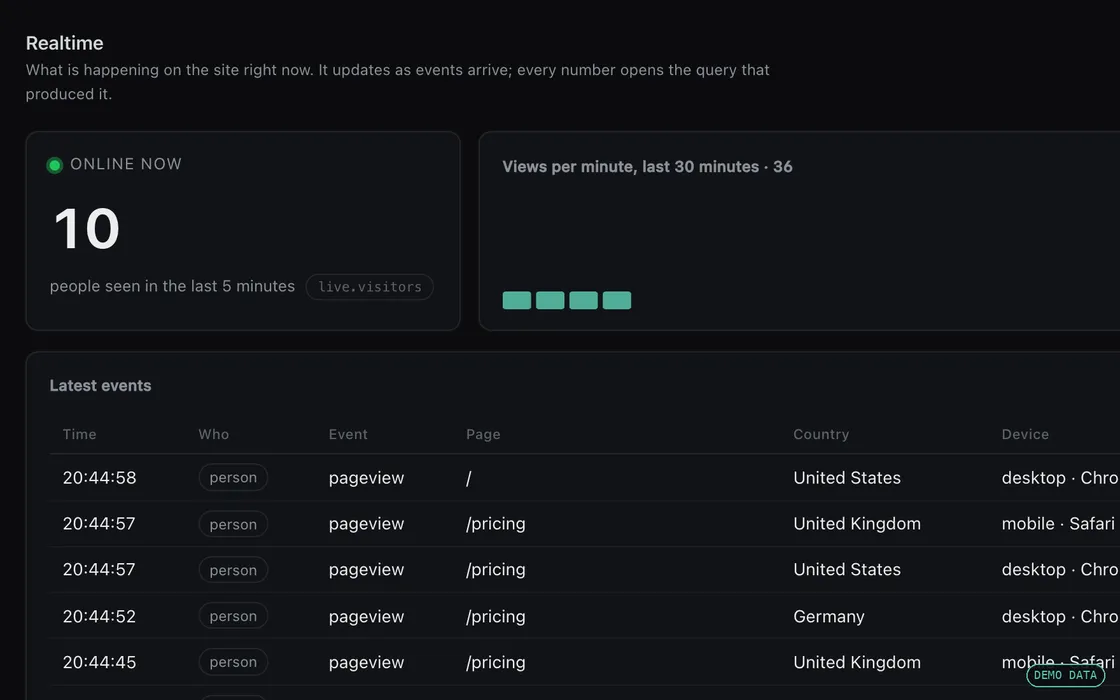This screenshot has width=1120, height=700.
Task: Click the desktop device cell in the Germany row
Action: pos(1060,616)
